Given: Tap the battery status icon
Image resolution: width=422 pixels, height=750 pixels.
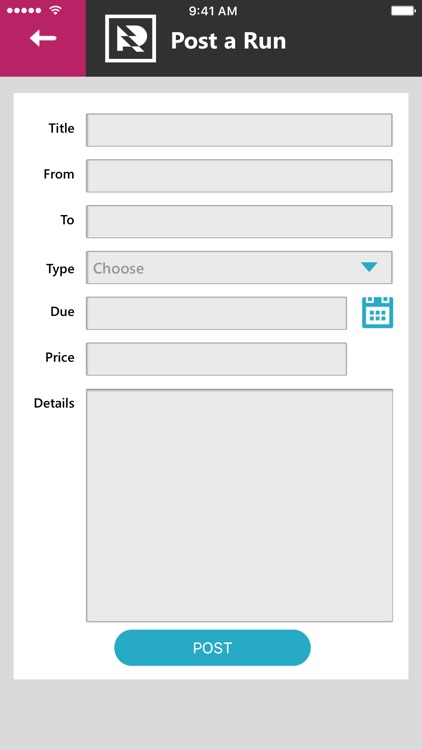Looking at the screenshot, I should pos(403,11).
